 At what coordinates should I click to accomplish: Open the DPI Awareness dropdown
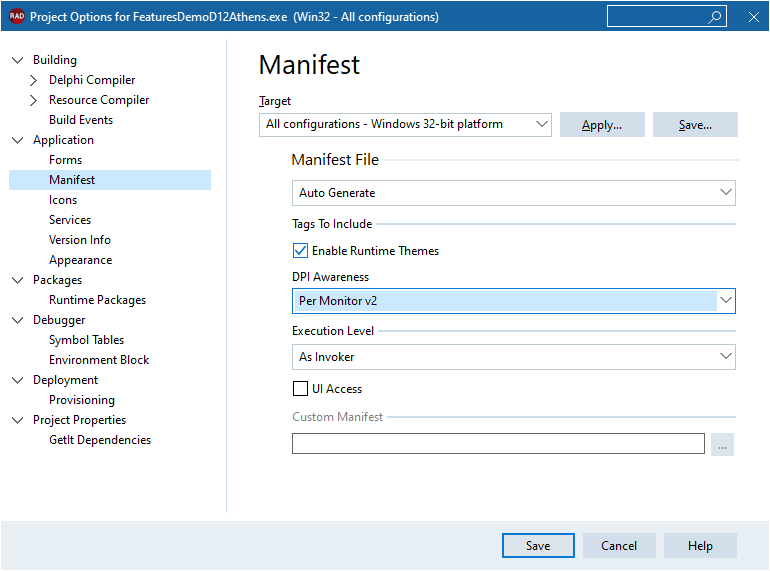(514, 301)
